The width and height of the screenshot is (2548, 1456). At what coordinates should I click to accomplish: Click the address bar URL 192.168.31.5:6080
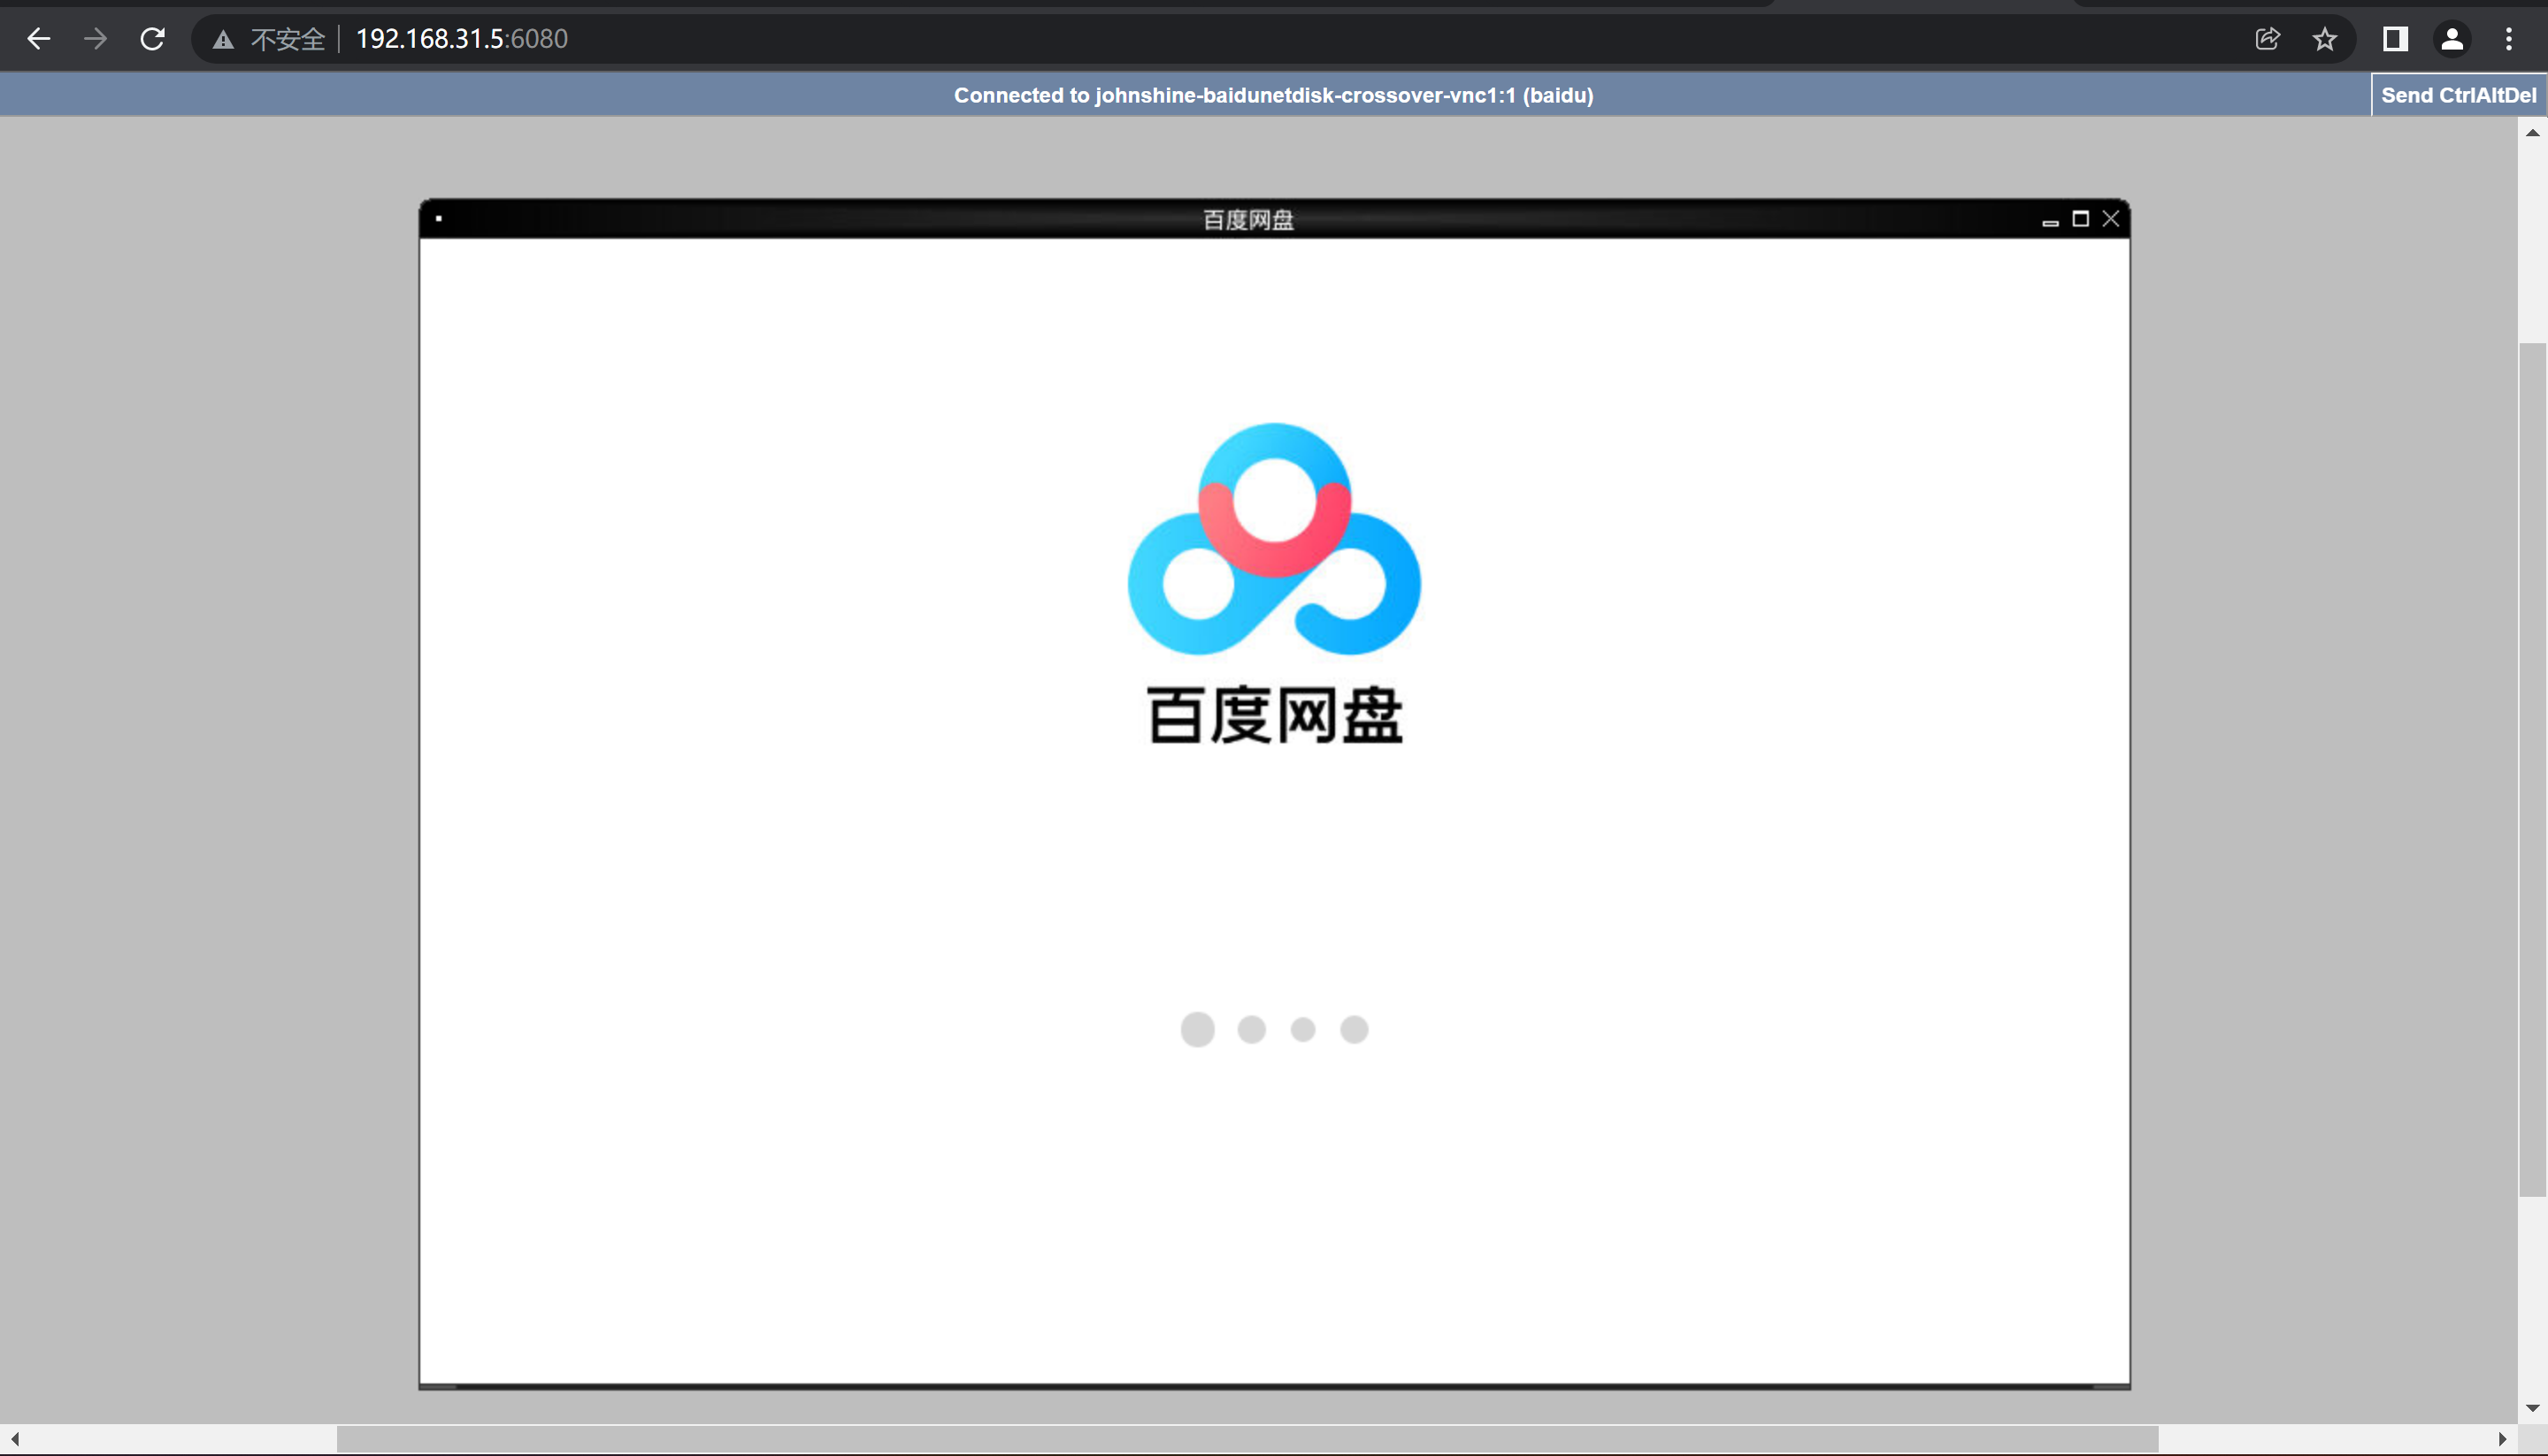[x=461, y=39]
